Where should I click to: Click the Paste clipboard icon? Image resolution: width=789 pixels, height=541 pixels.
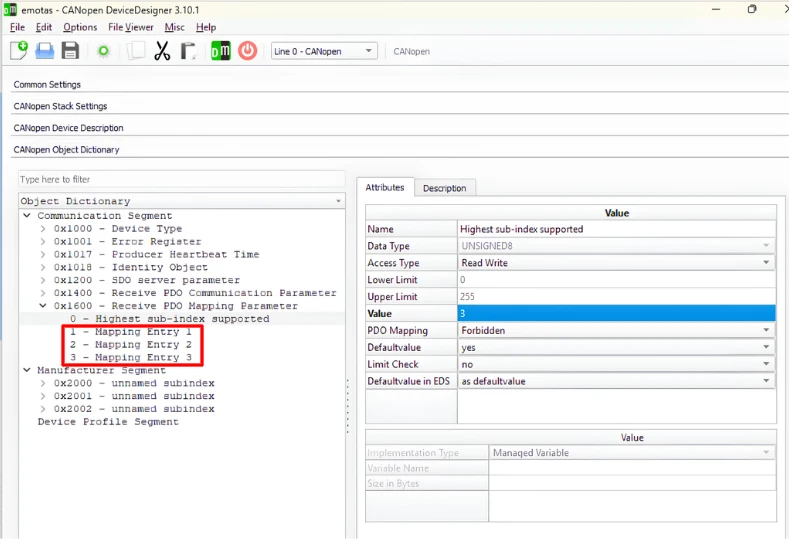pos(188,51)
